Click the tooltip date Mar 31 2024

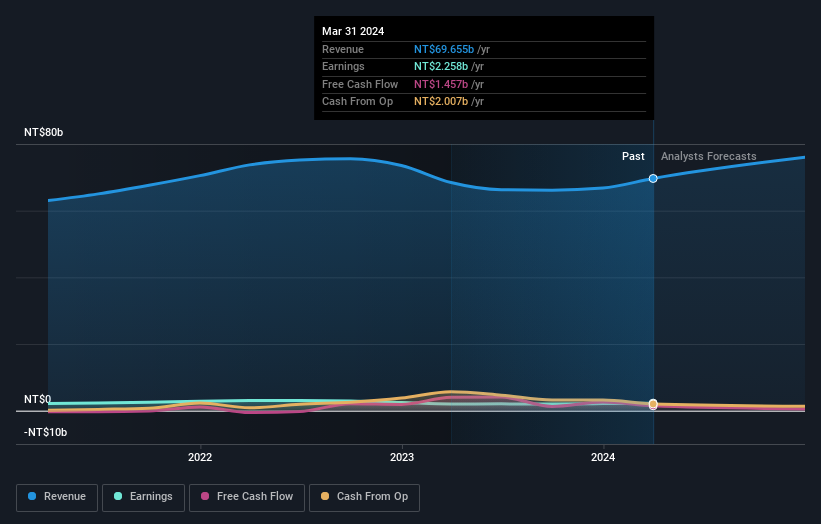coord(353,31)
